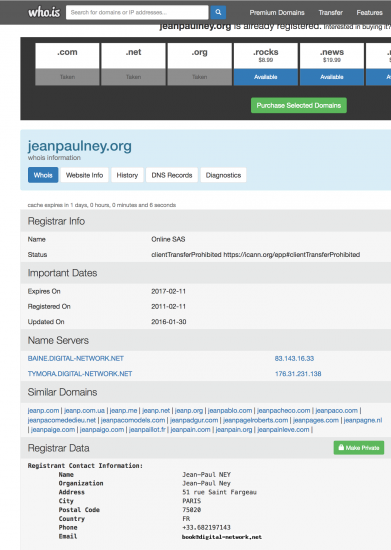The width and height of the screenshot is (391, 550).
Task: Open IP address 83.143.16.33 link
Action: [x=294, y=358]
